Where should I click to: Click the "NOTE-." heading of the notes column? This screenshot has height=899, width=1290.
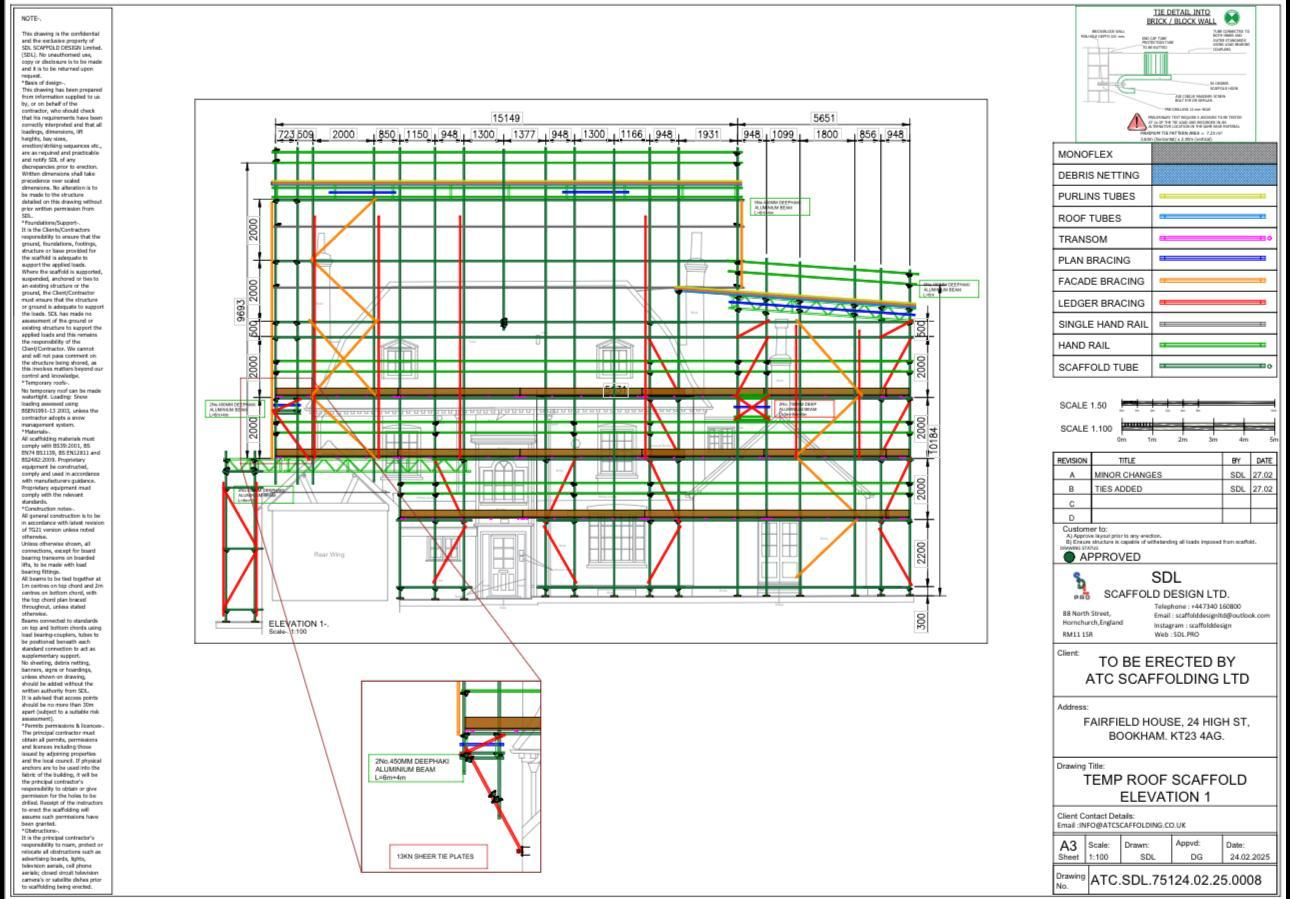(31, 18)
